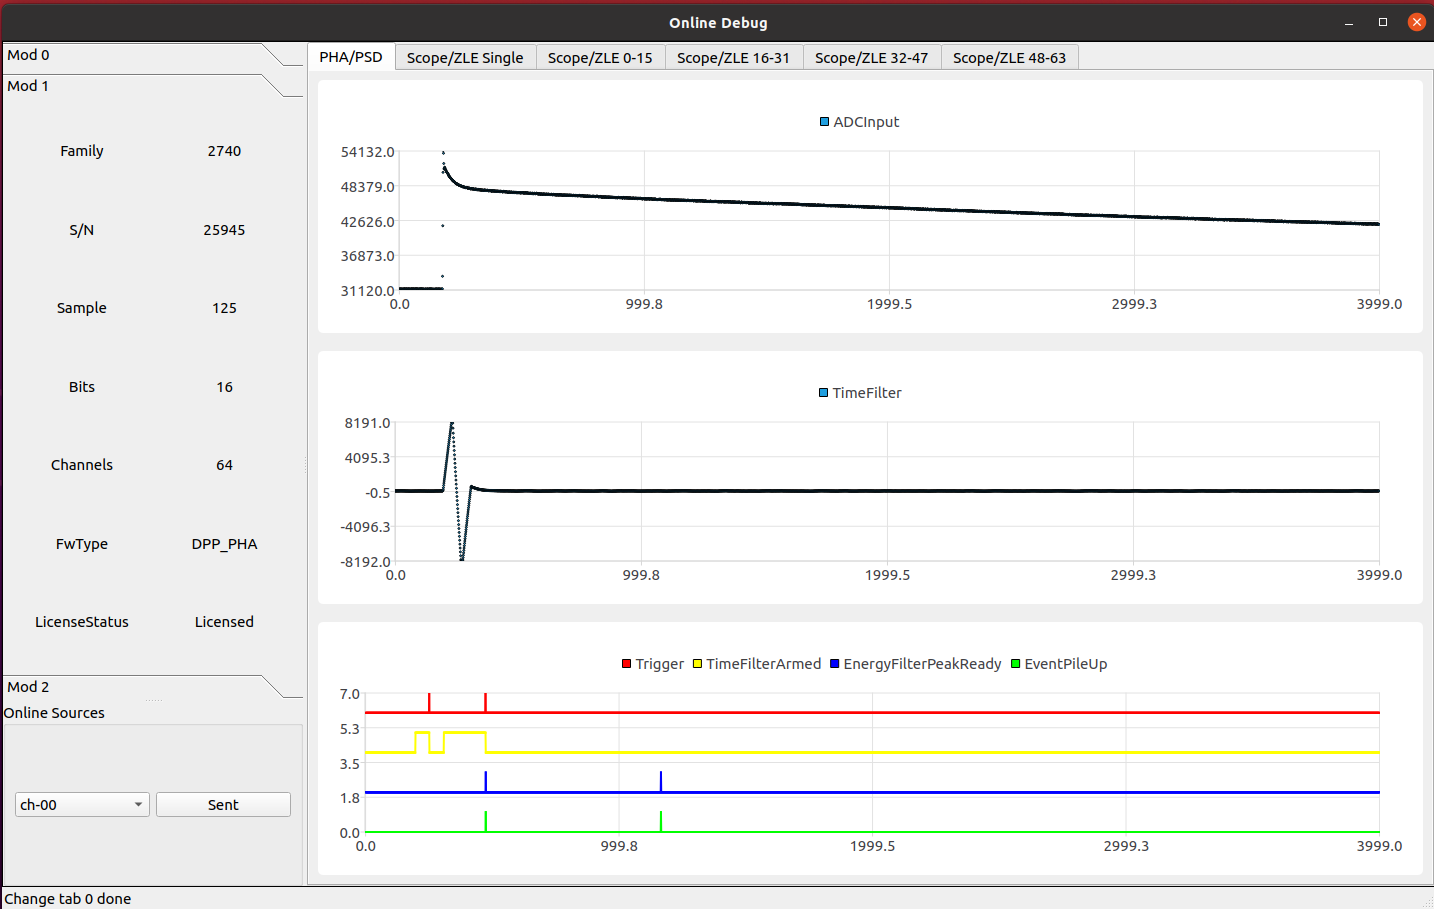The width and height of the screenshot is (1434, 909).
Task: Click the Trigger legend label
Action: pyautogui.click(x=660, y=664)
